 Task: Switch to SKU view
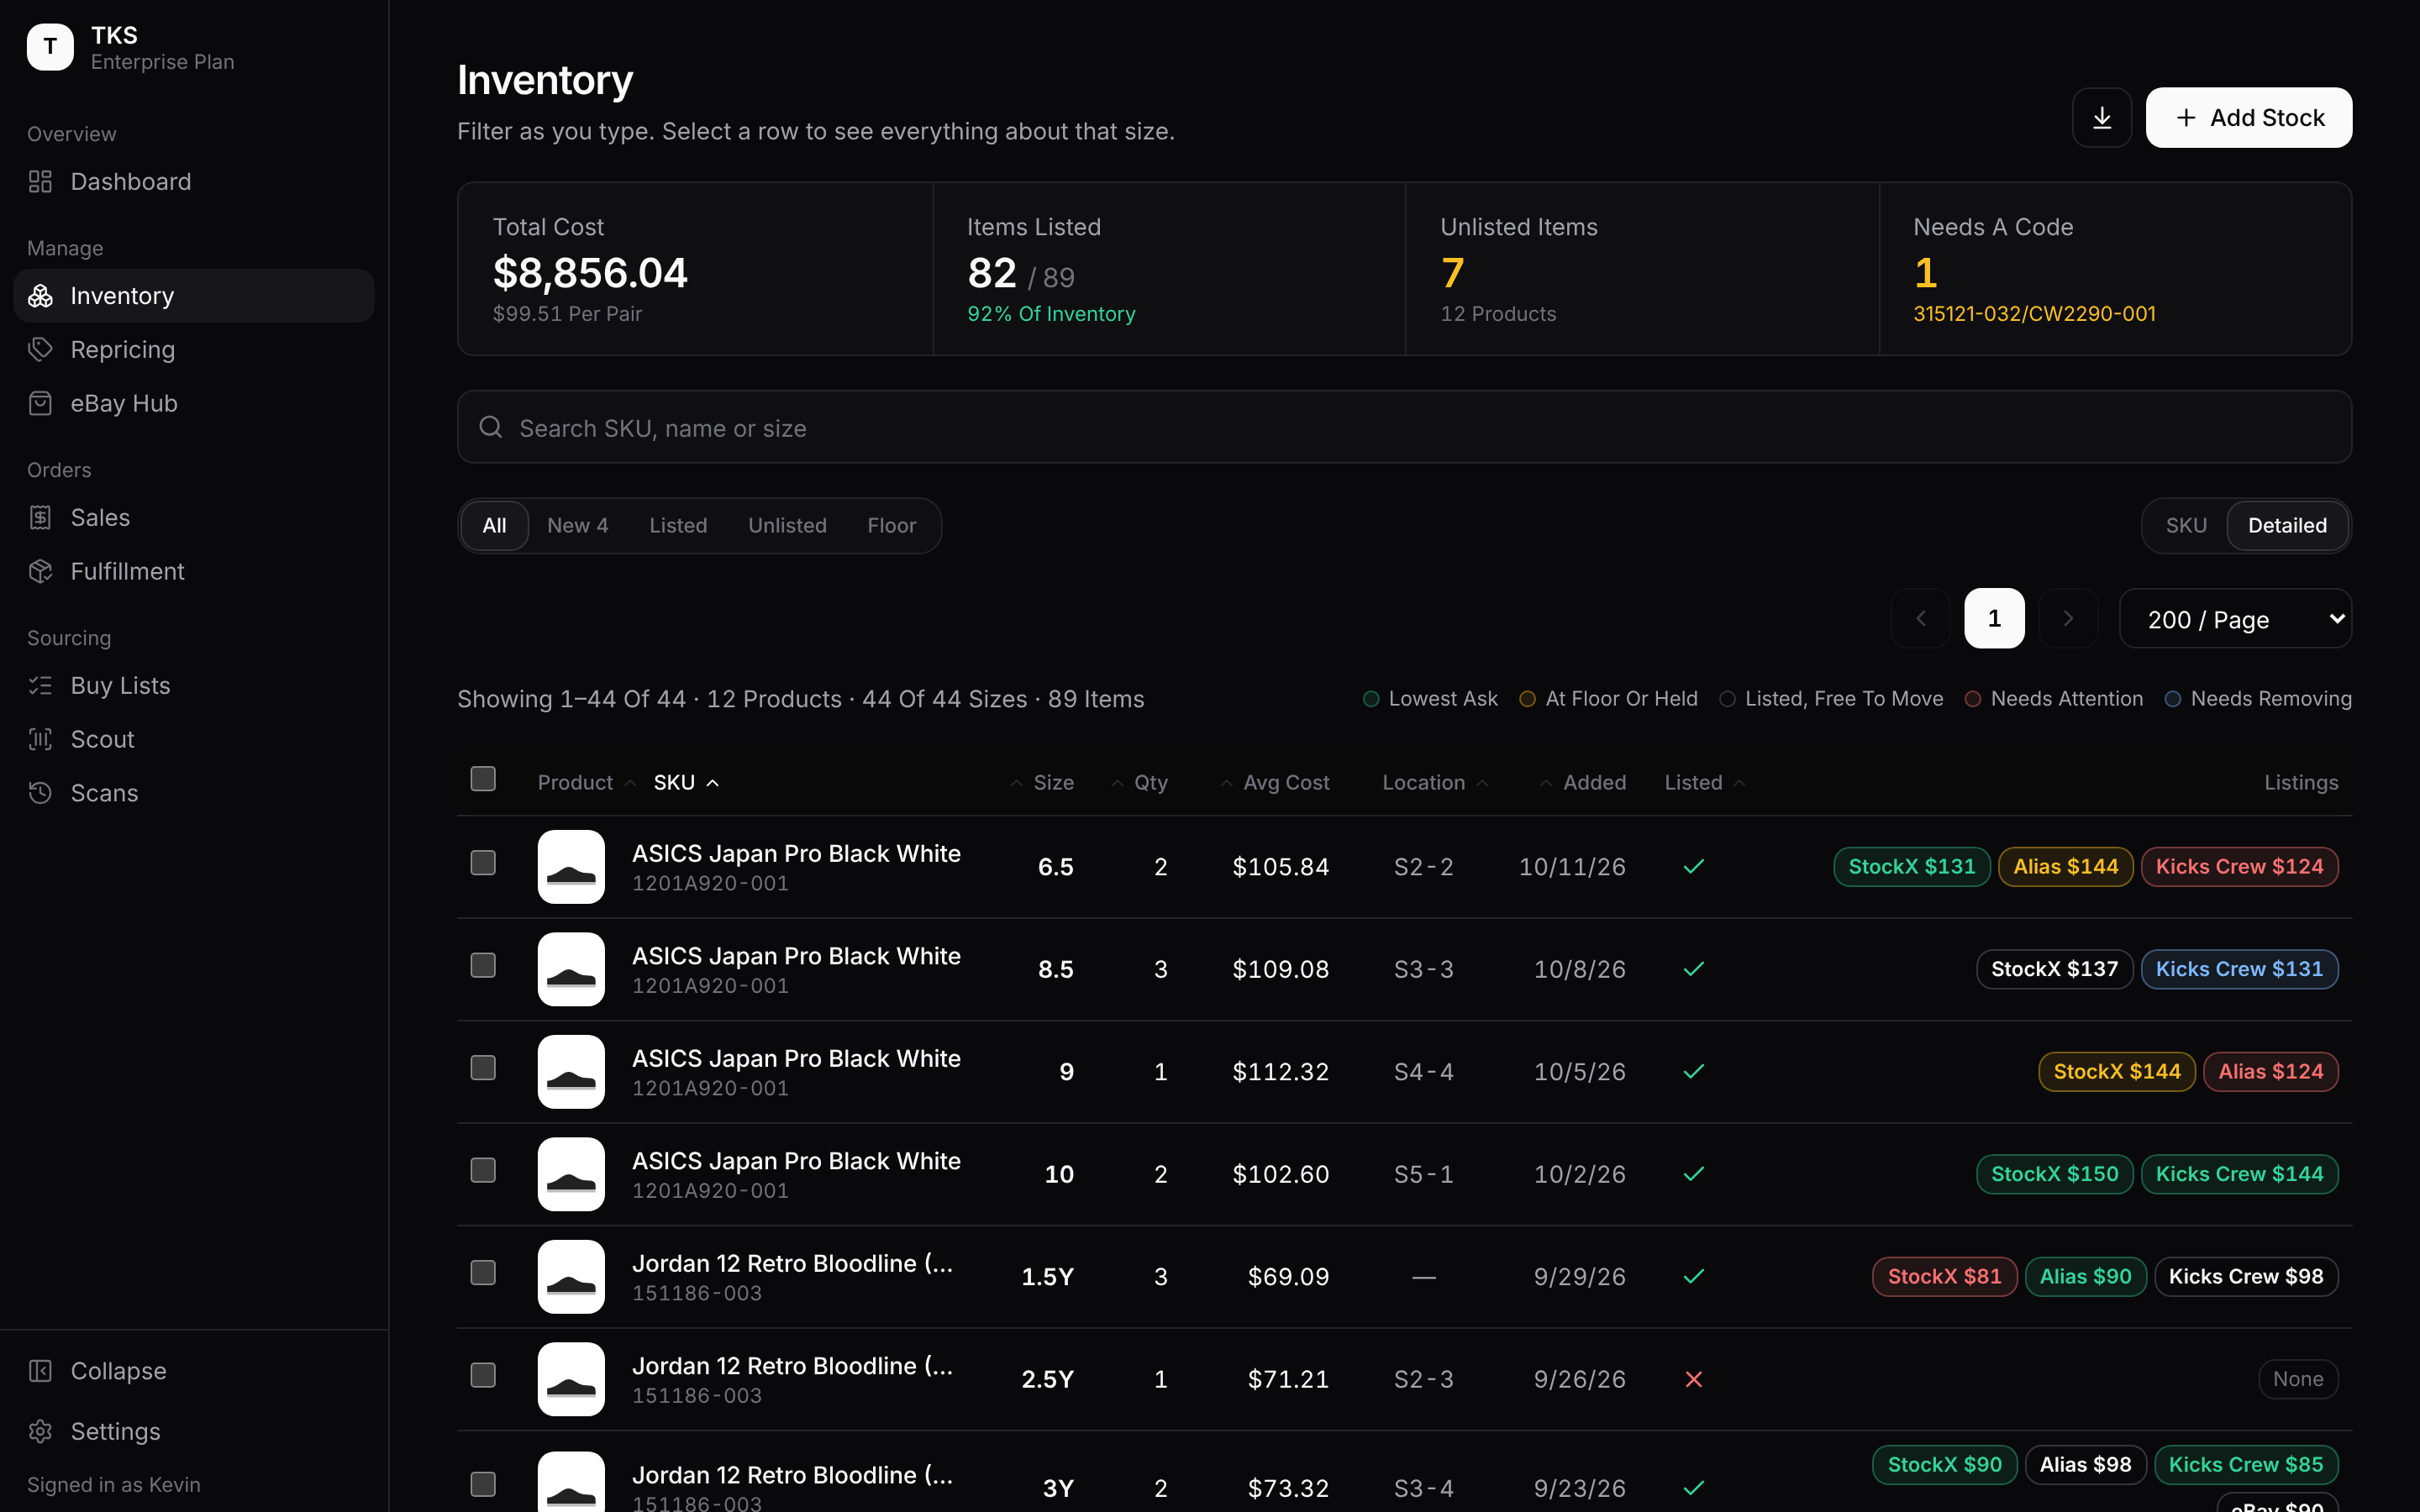(x=2186, y=526)
